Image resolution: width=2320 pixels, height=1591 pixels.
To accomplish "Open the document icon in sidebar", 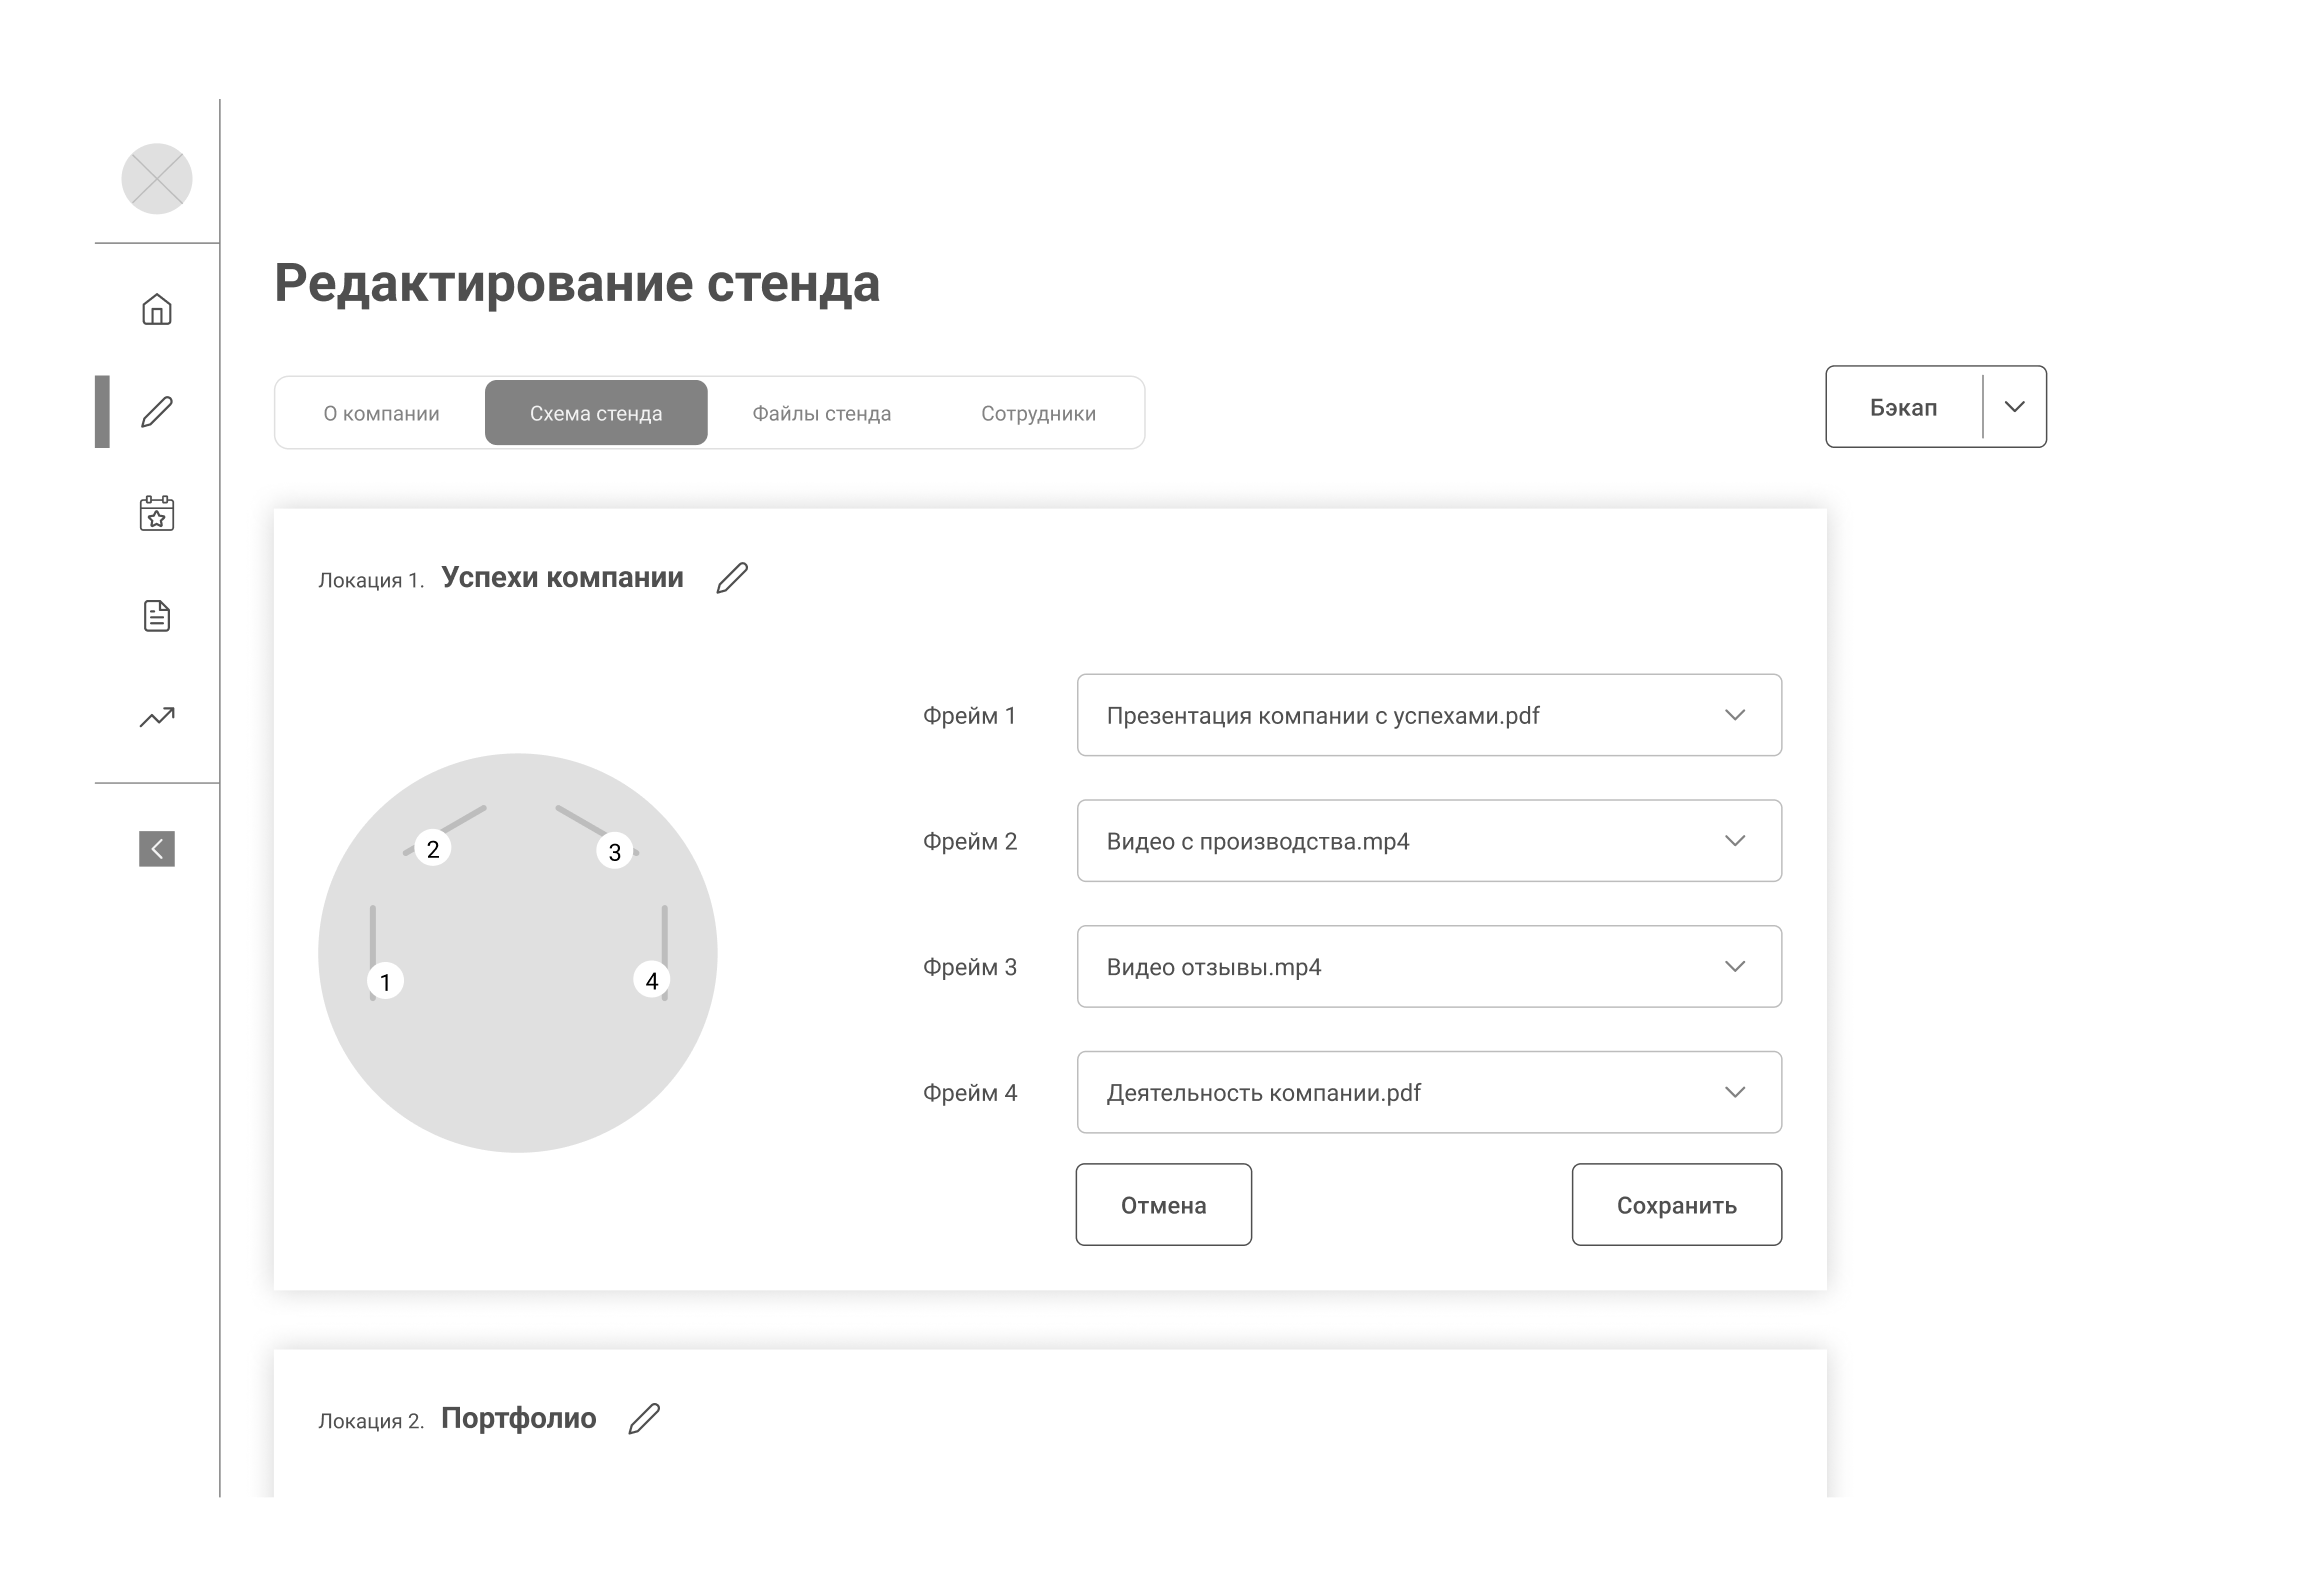I will click(157, 616).
